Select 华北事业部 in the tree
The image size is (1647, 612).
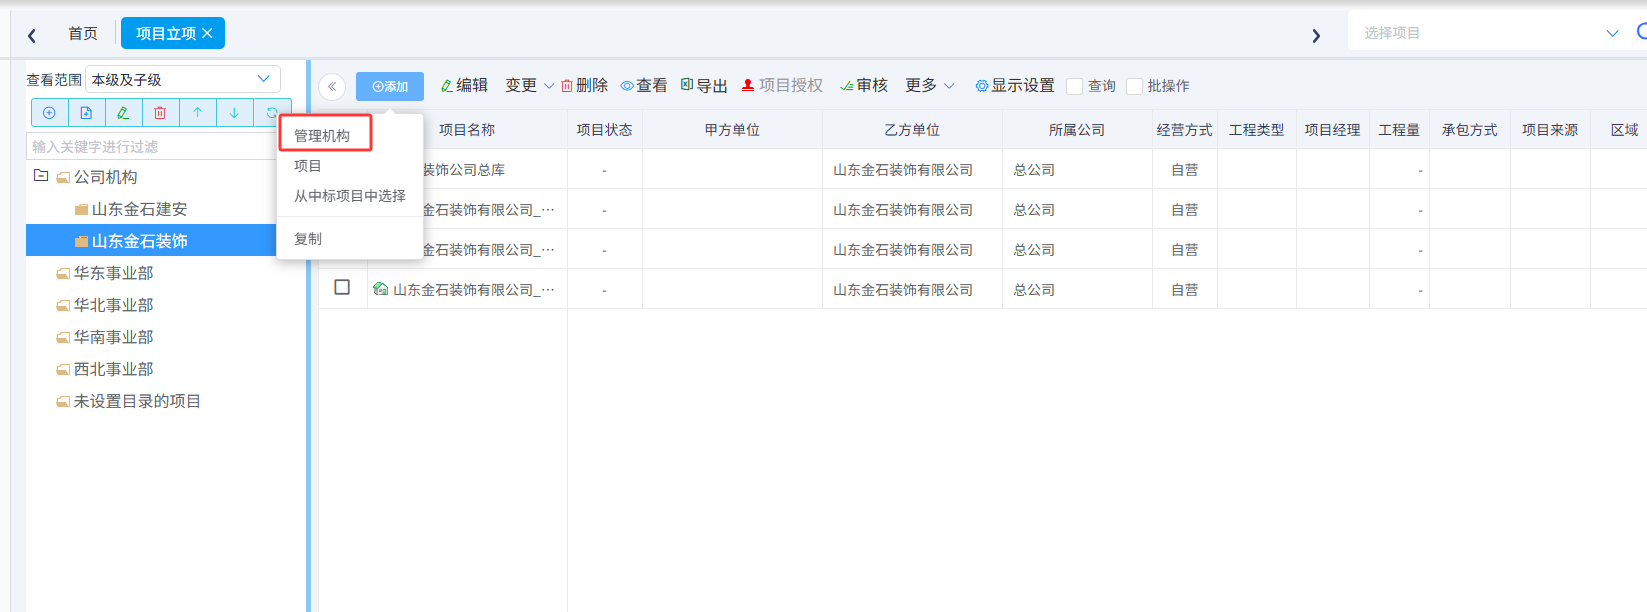tap(113, 305)
